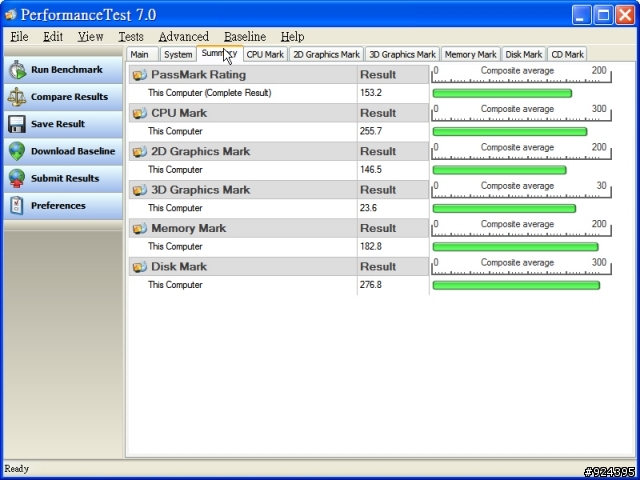Click the PerformanceTest title bar app icon
Image resolution: width=640 pixels, height=480 pixels.
click(10, 15)
